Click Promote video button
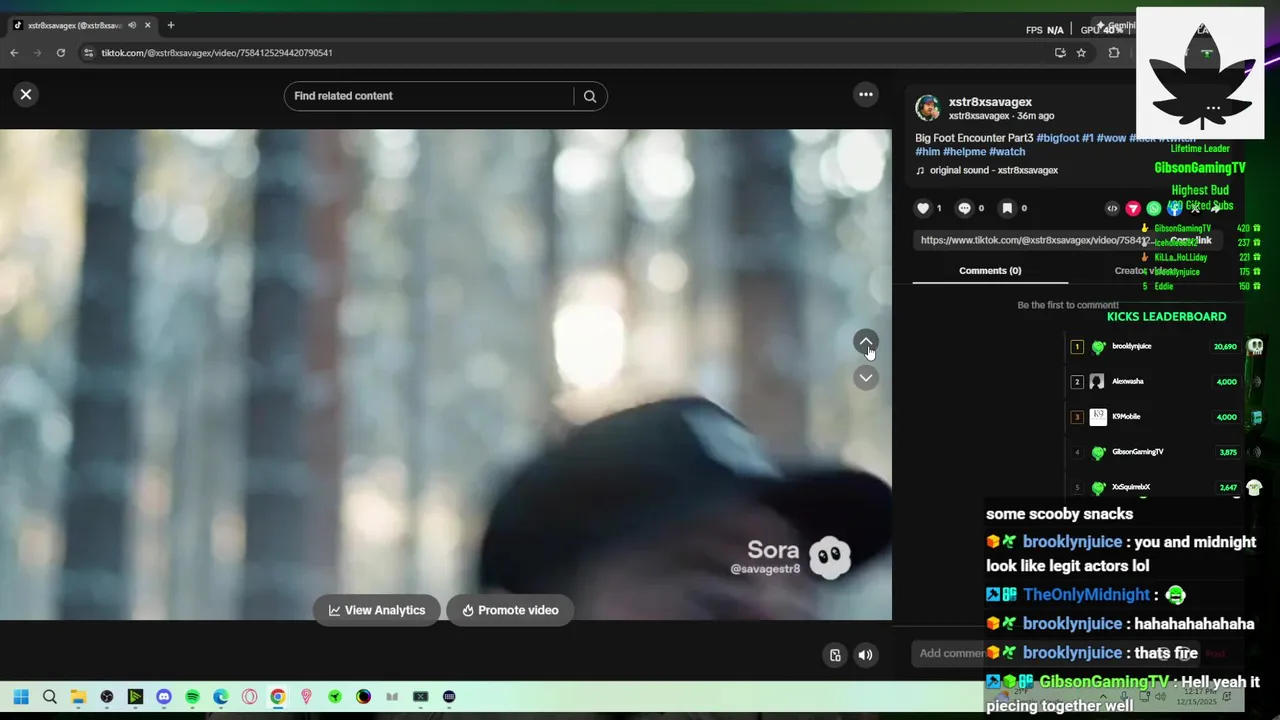1280x720 pixels. [x=510, y=610]
